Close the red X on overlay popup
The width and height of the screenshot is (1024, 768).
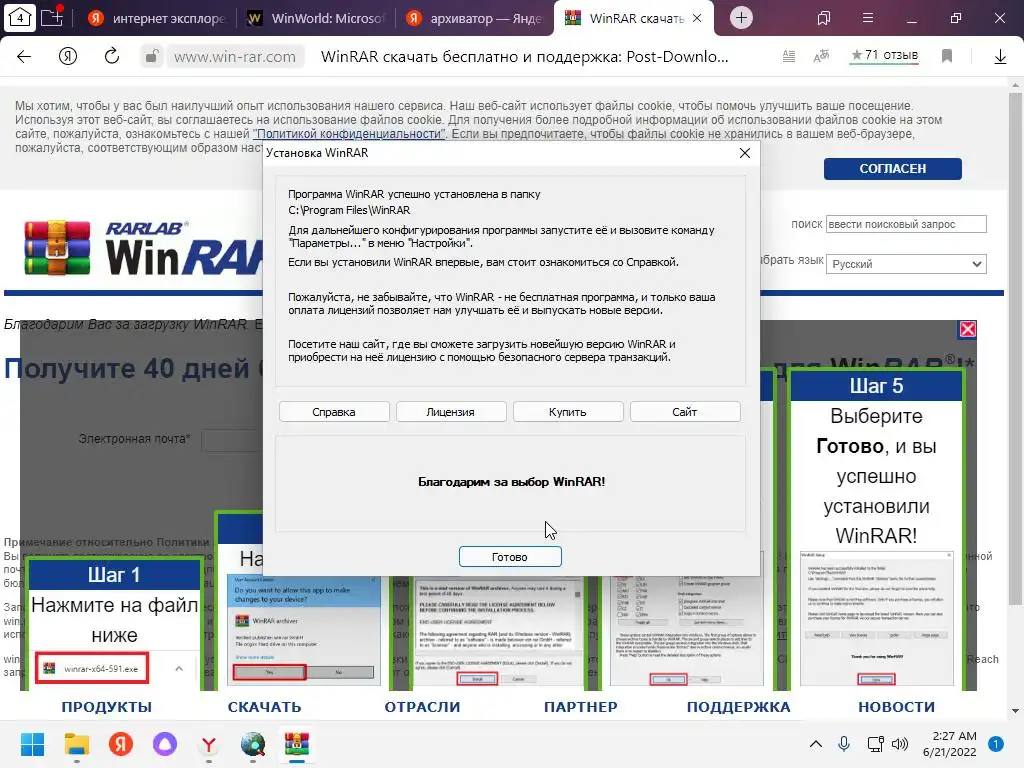(x=967, y=329)
